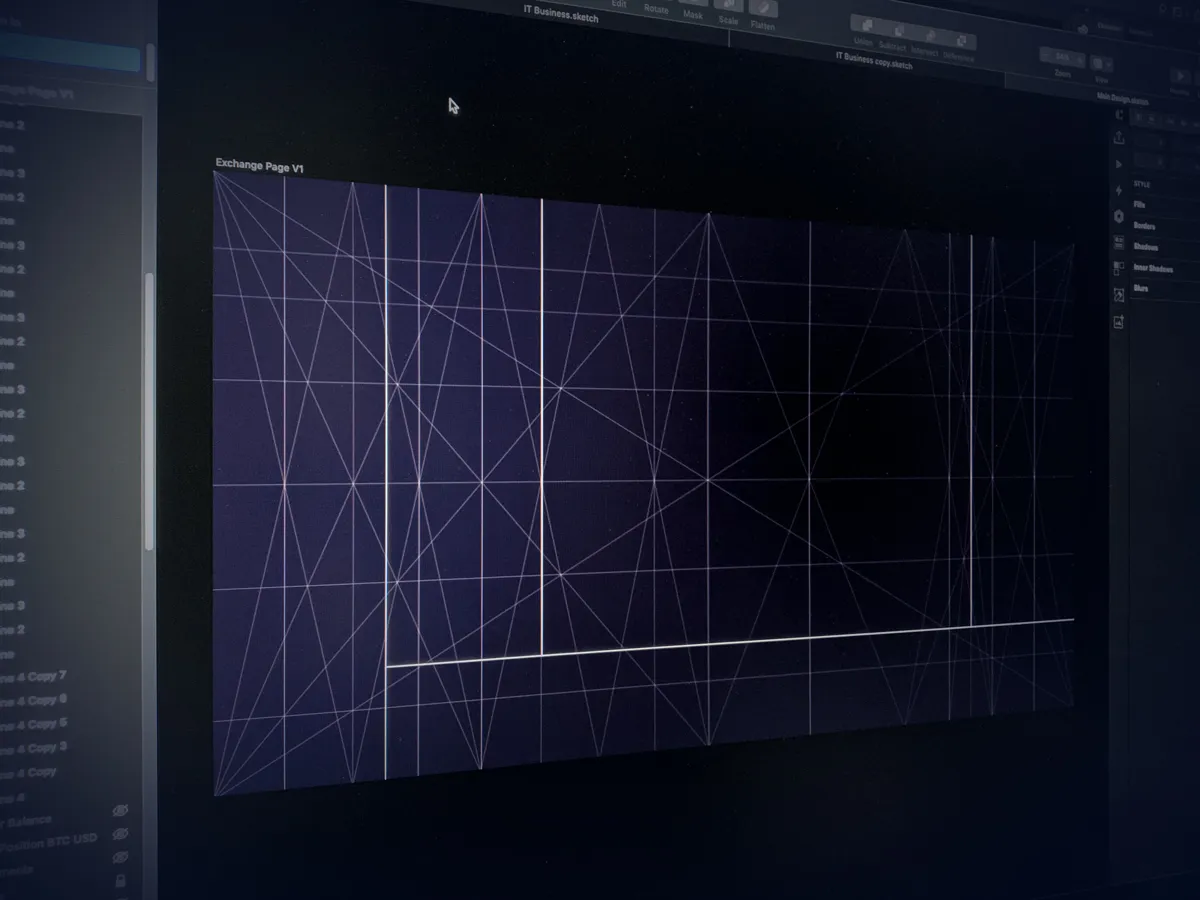This screenshot has width=1200, height=900.
Task: Click the Rotate toolbar label
Action: [656, 9]
